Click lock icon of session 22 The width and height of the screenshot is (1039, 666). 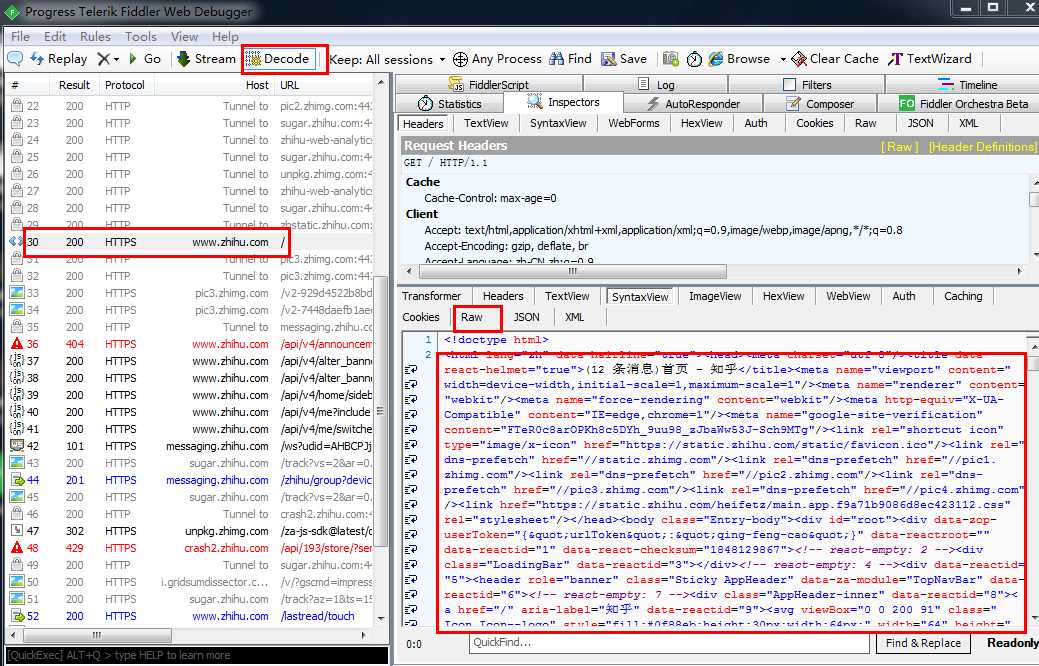click(17, 105)
